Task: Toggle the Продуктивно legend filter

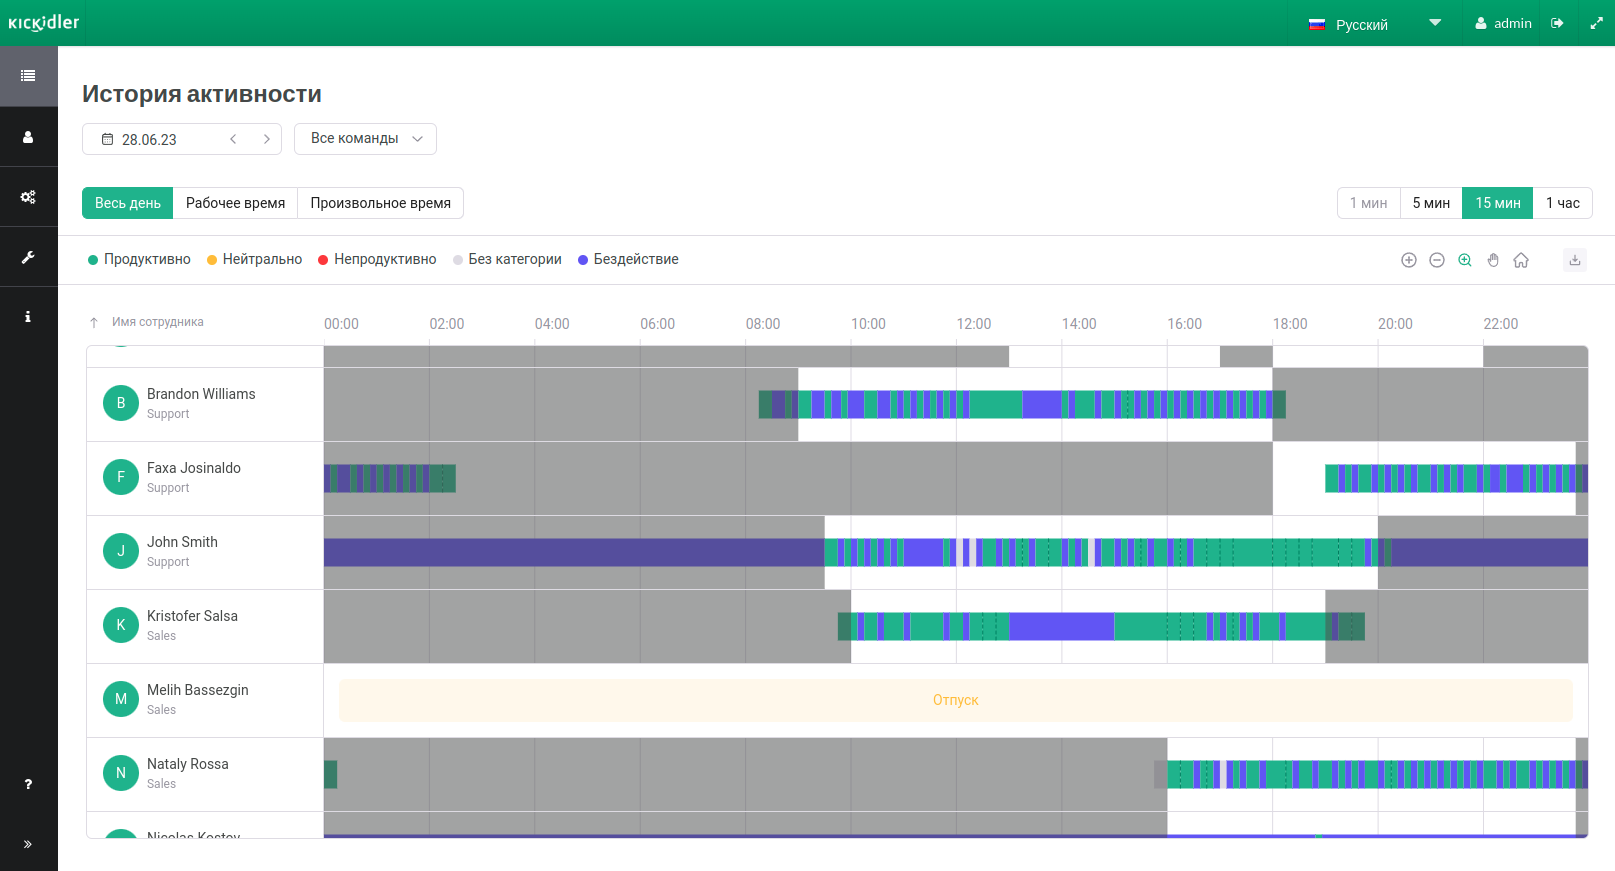Action: pyautogui.click(x=139, y=259)
